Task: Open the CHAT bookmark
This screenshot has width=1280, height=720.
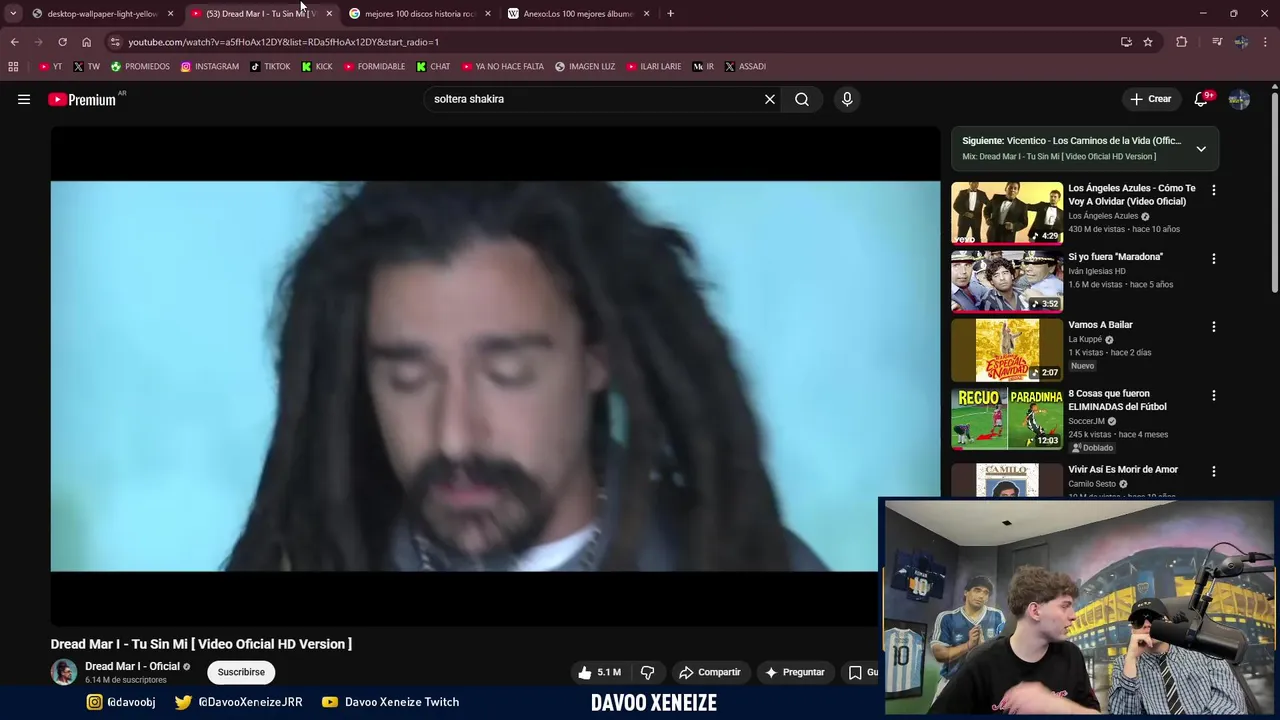Action: [433, 67]
